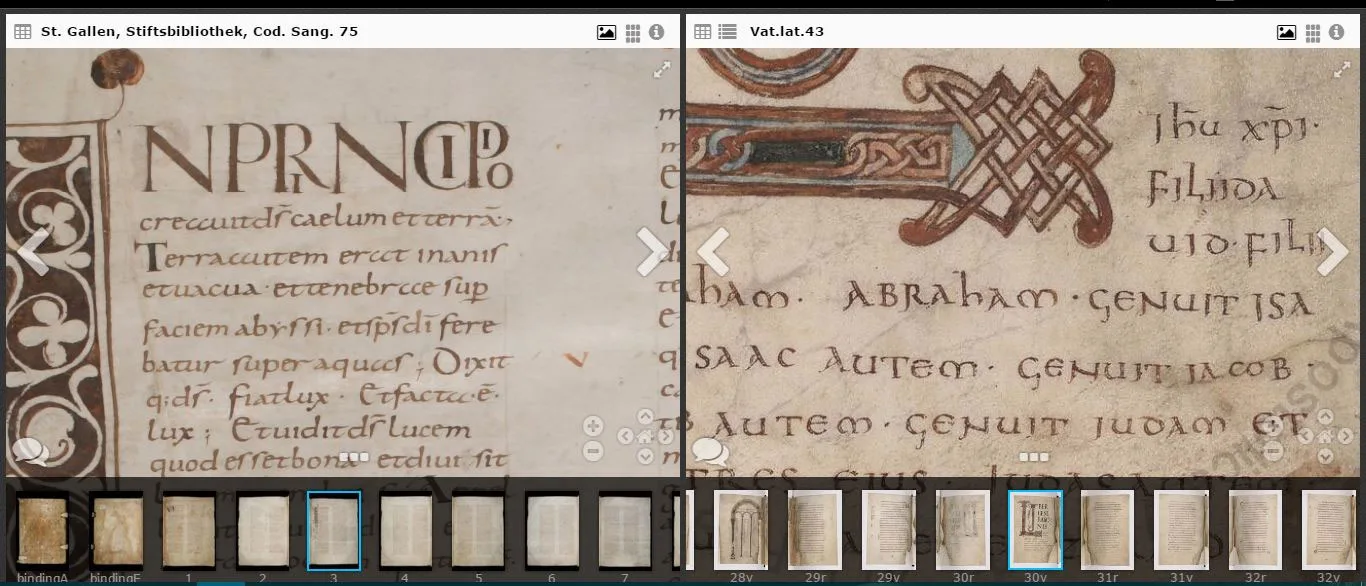This screenshot has height=586, width=1366.
Task: Pan up in the Vat.lat.43 image
Action: pyautogui.click(x=1325, y=417)
